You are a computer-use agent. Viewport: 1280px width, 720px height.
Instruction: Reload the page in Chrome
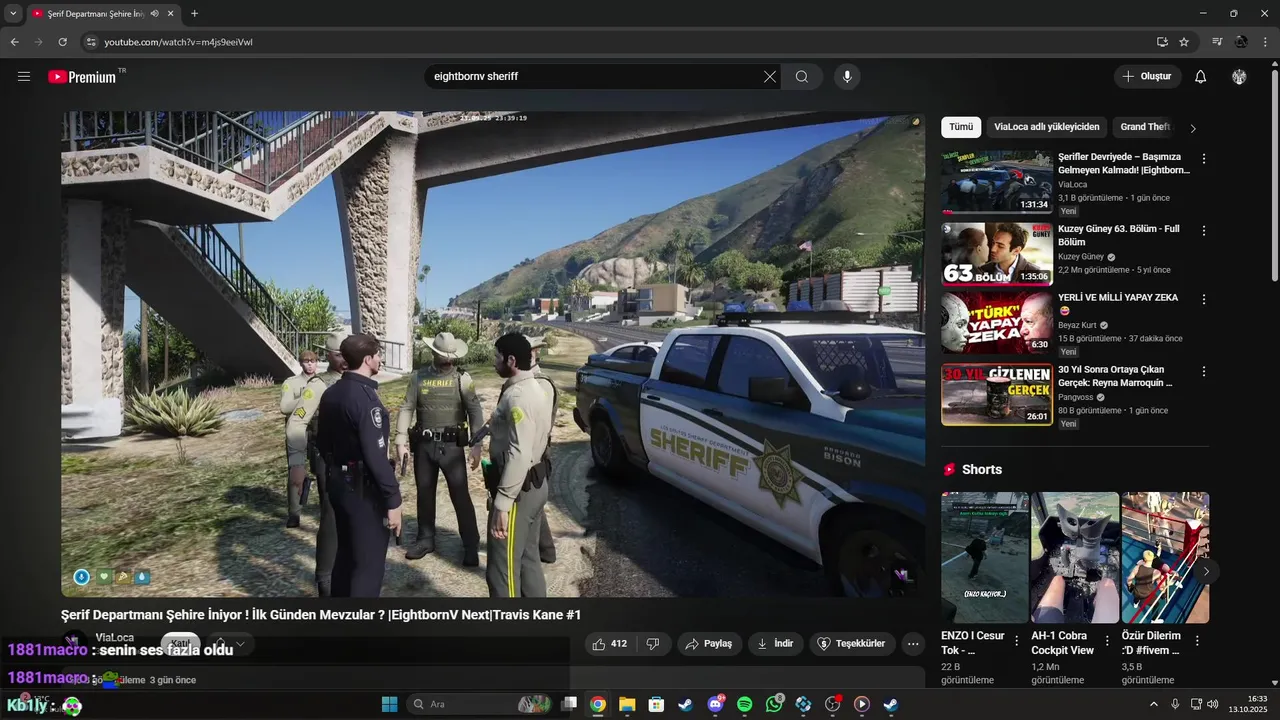(x=62, y=42)
